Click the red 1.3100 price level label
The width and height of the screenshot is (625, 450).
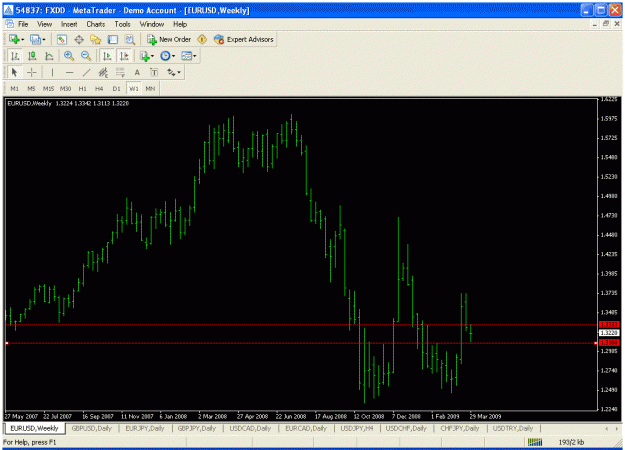point(609,343)
